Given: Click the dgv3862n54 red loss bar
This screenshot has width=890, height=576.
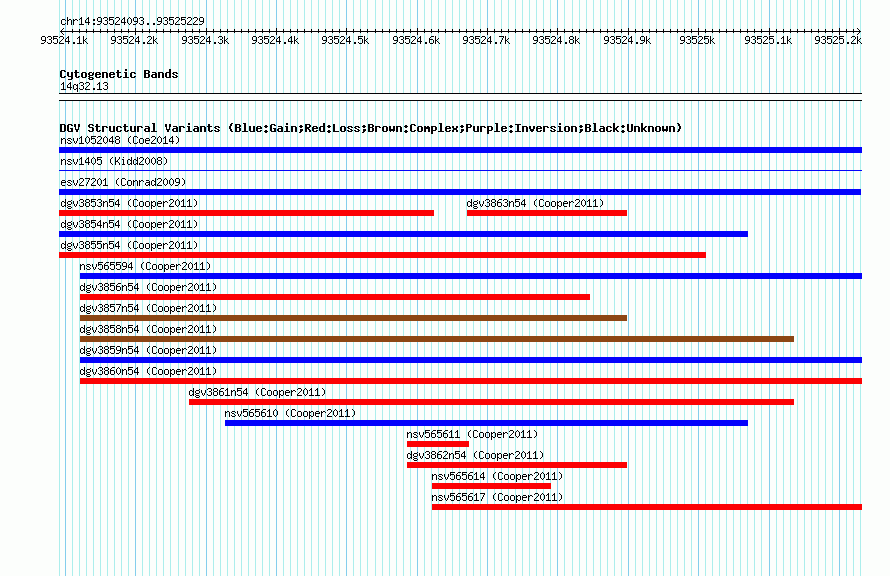Looking at the screenshot, I should (517, 465).
